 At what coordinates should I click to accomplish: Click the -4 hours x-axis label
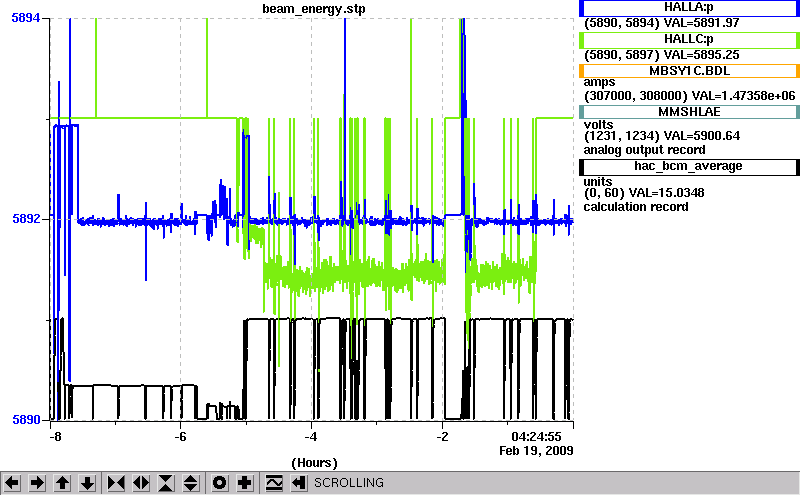coord(311,437)
